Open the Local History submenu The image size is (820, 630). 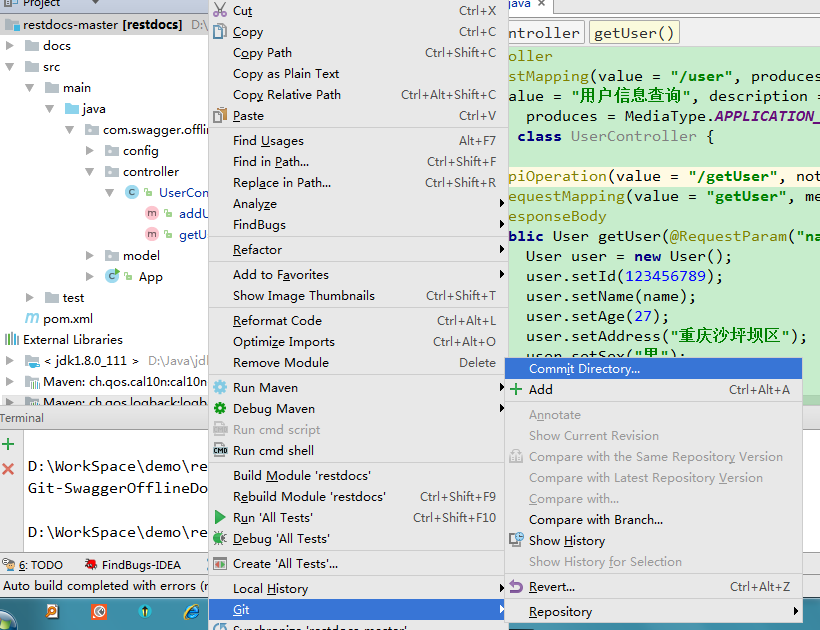[x=358, y=589]
